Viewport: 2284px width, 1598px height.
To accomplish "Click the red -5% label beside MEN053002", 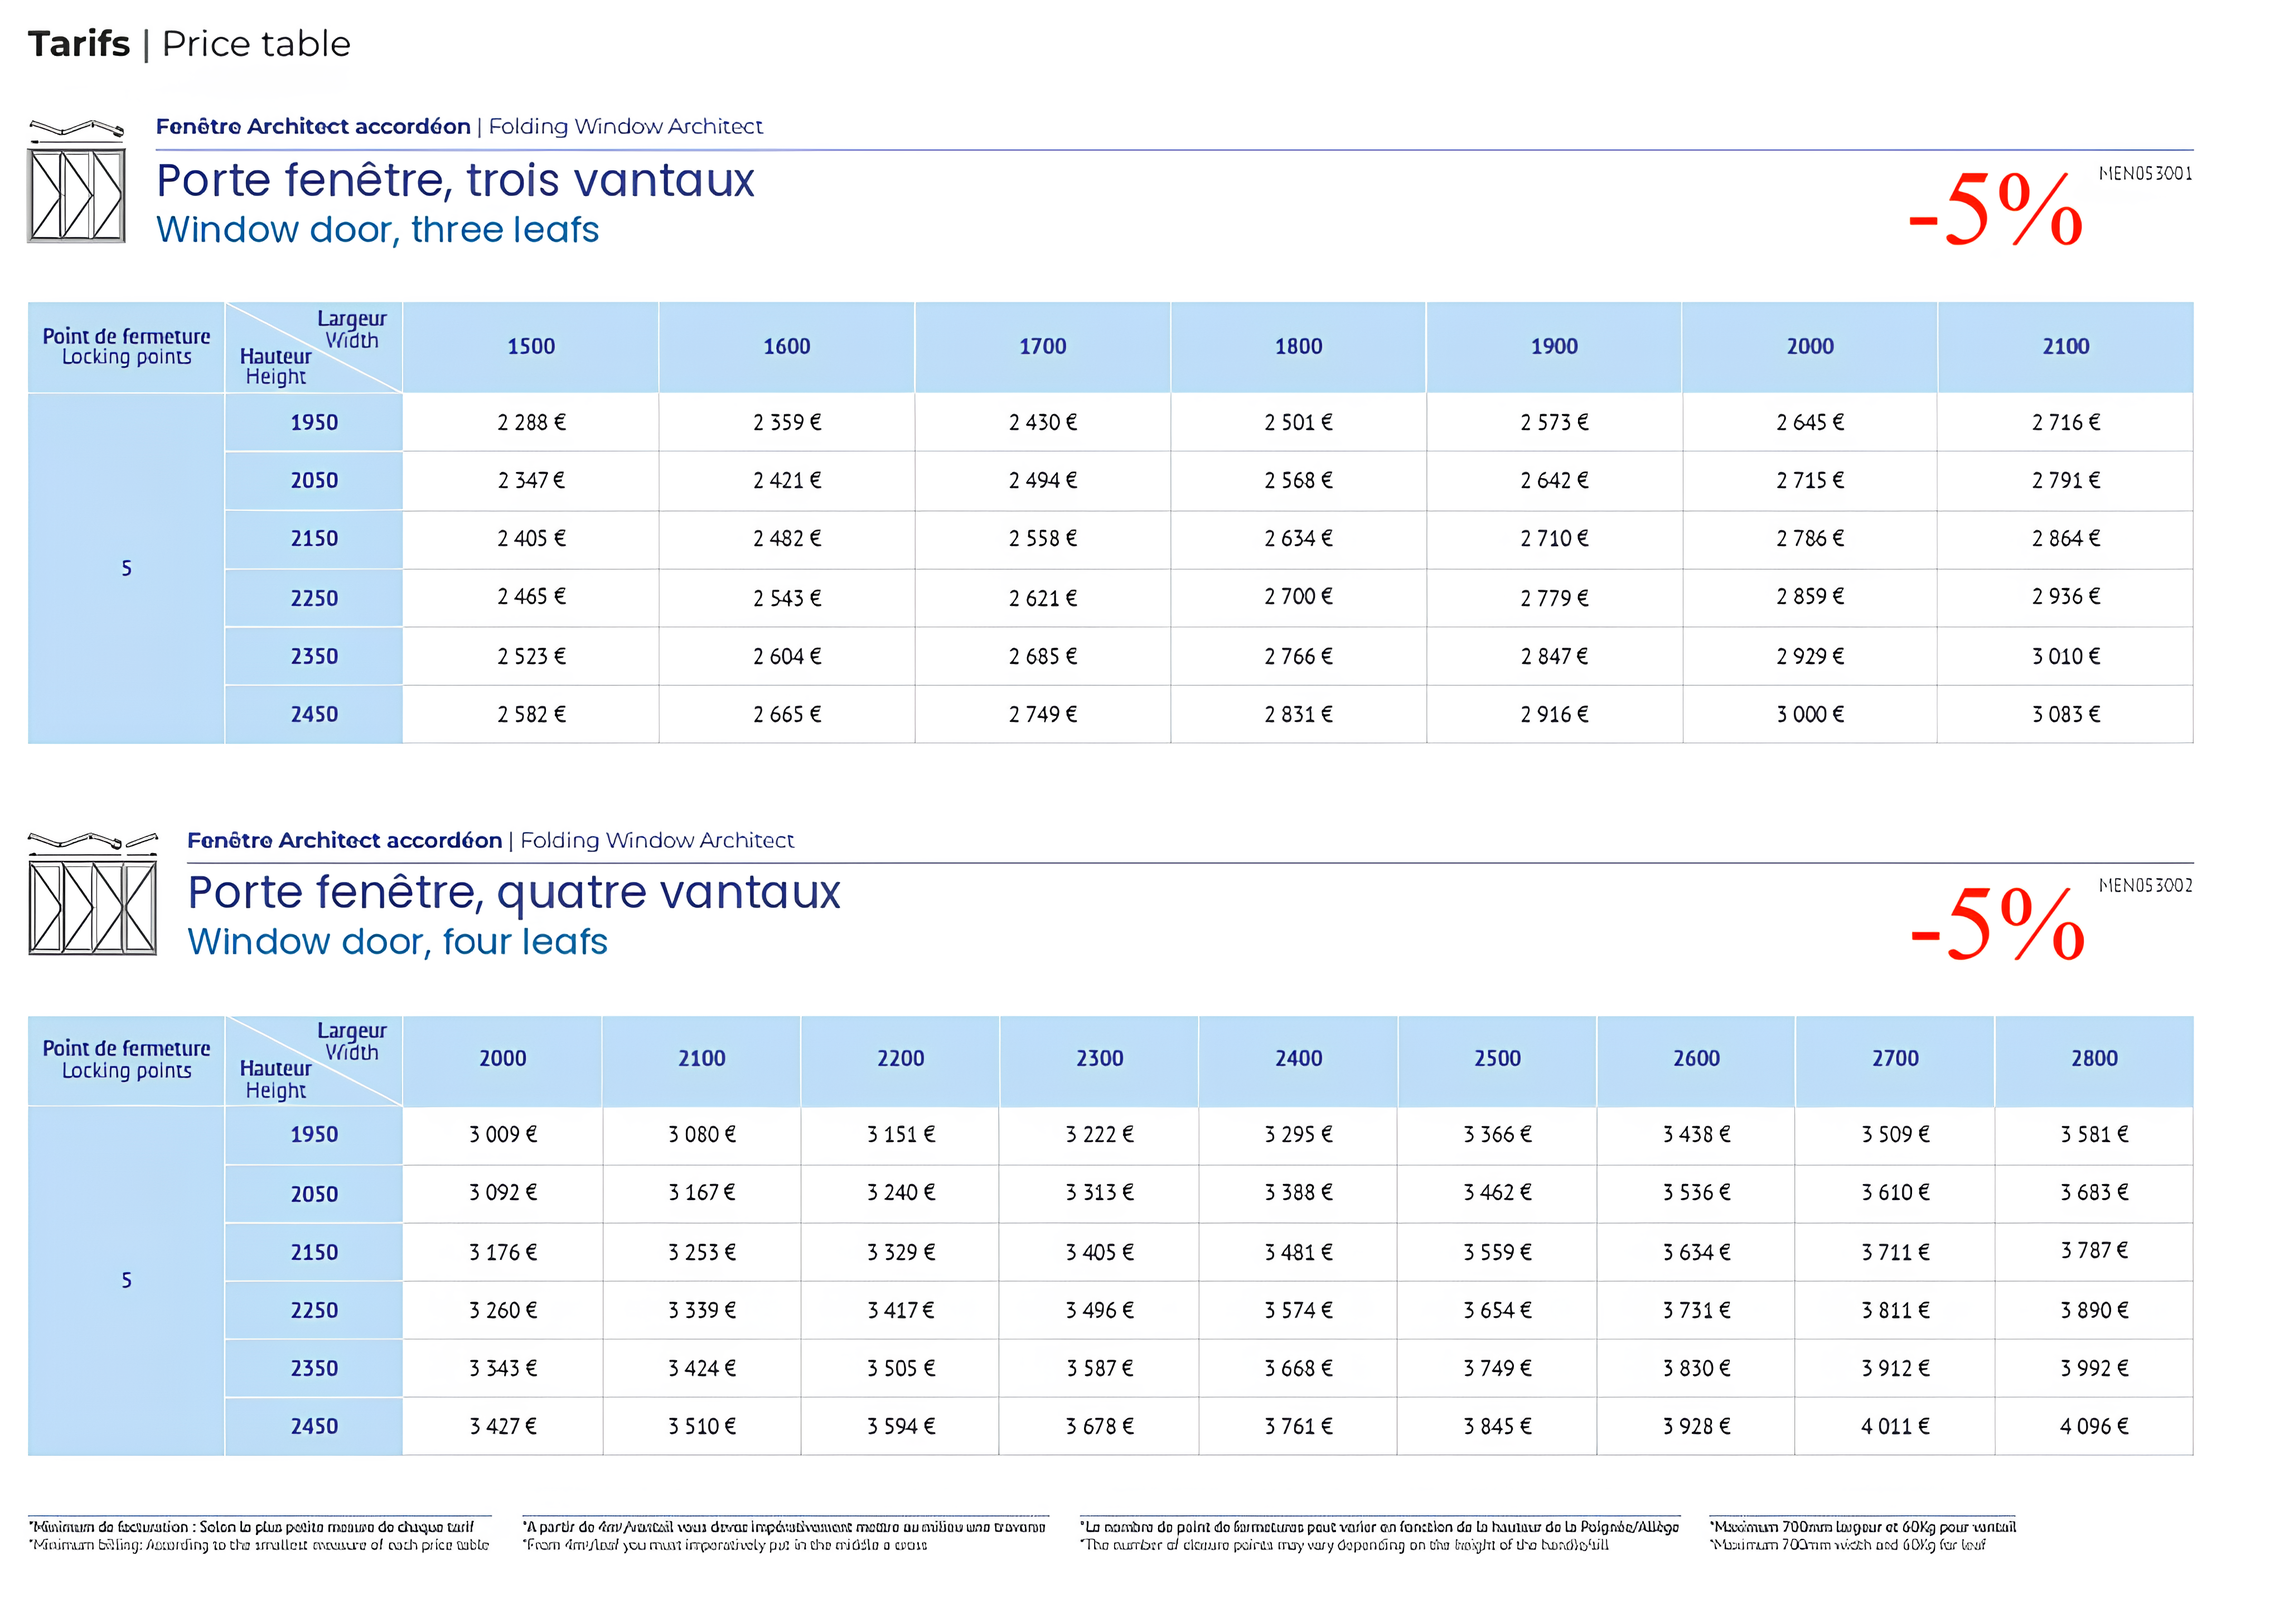I will click(x=1996, y=923).
